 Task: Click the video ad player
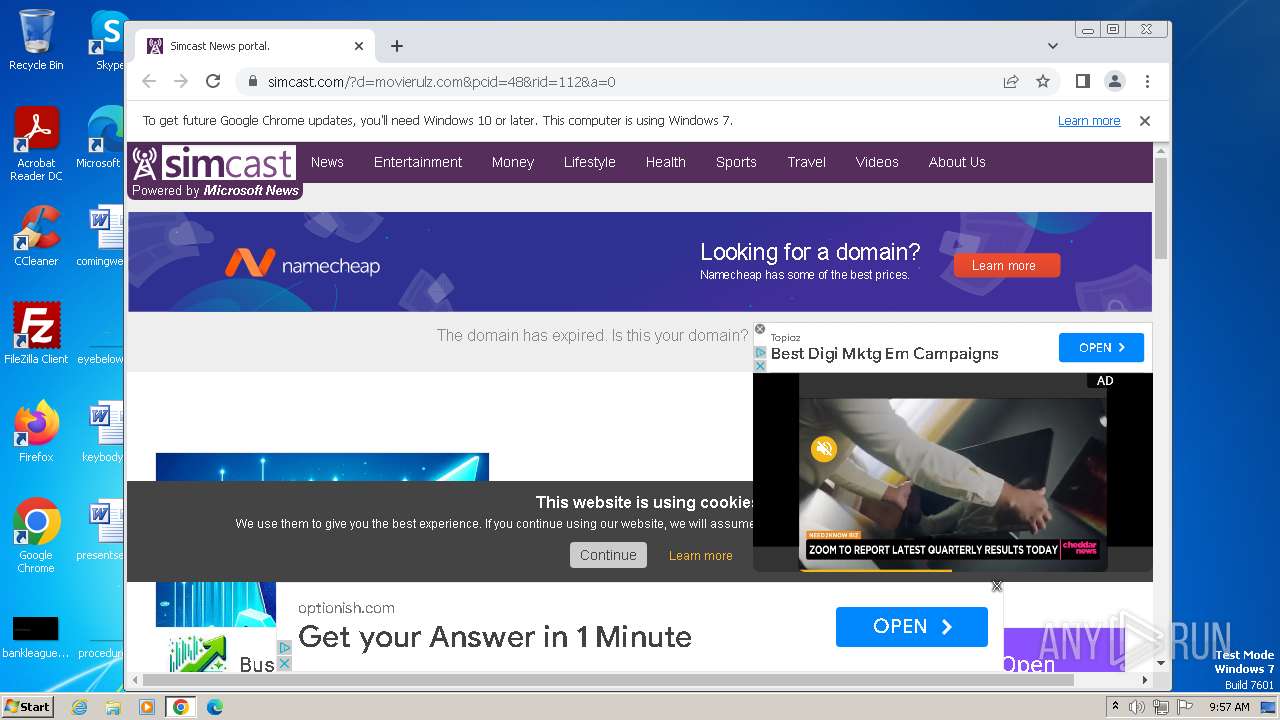tap(952, 472)
